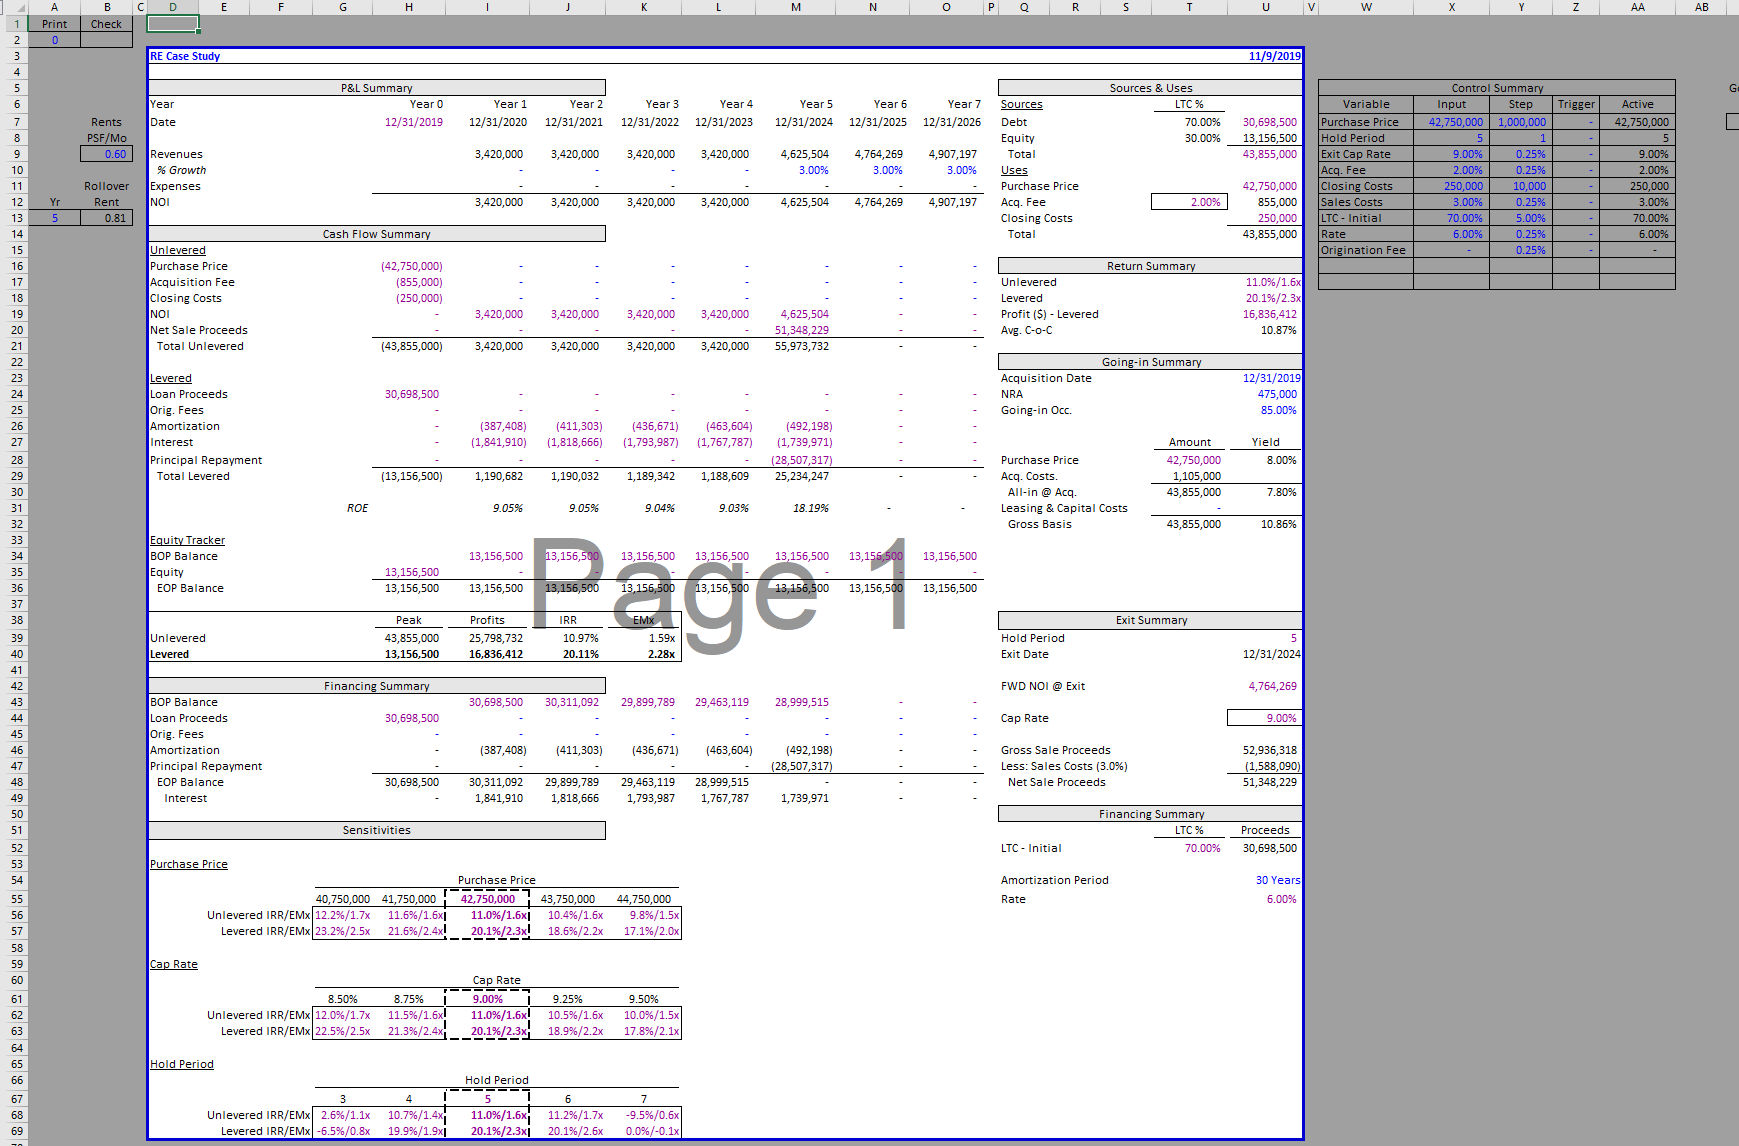Select the Check cell in row 1
Screen dimensions: 1739x1146
click(107, 24)
